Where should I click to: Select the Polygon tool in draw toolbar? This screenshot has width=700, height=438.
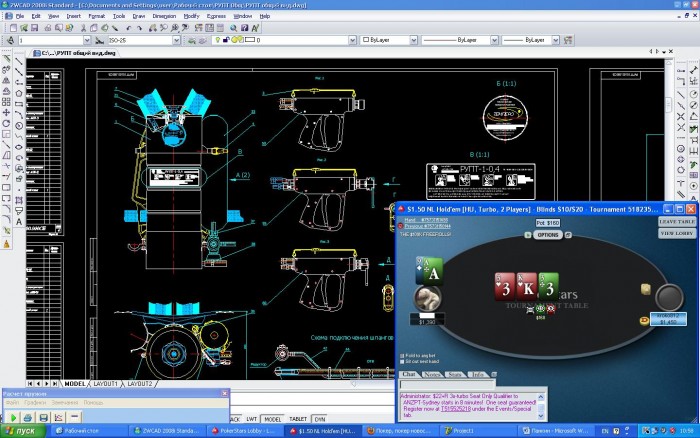[x=19, y=93]
